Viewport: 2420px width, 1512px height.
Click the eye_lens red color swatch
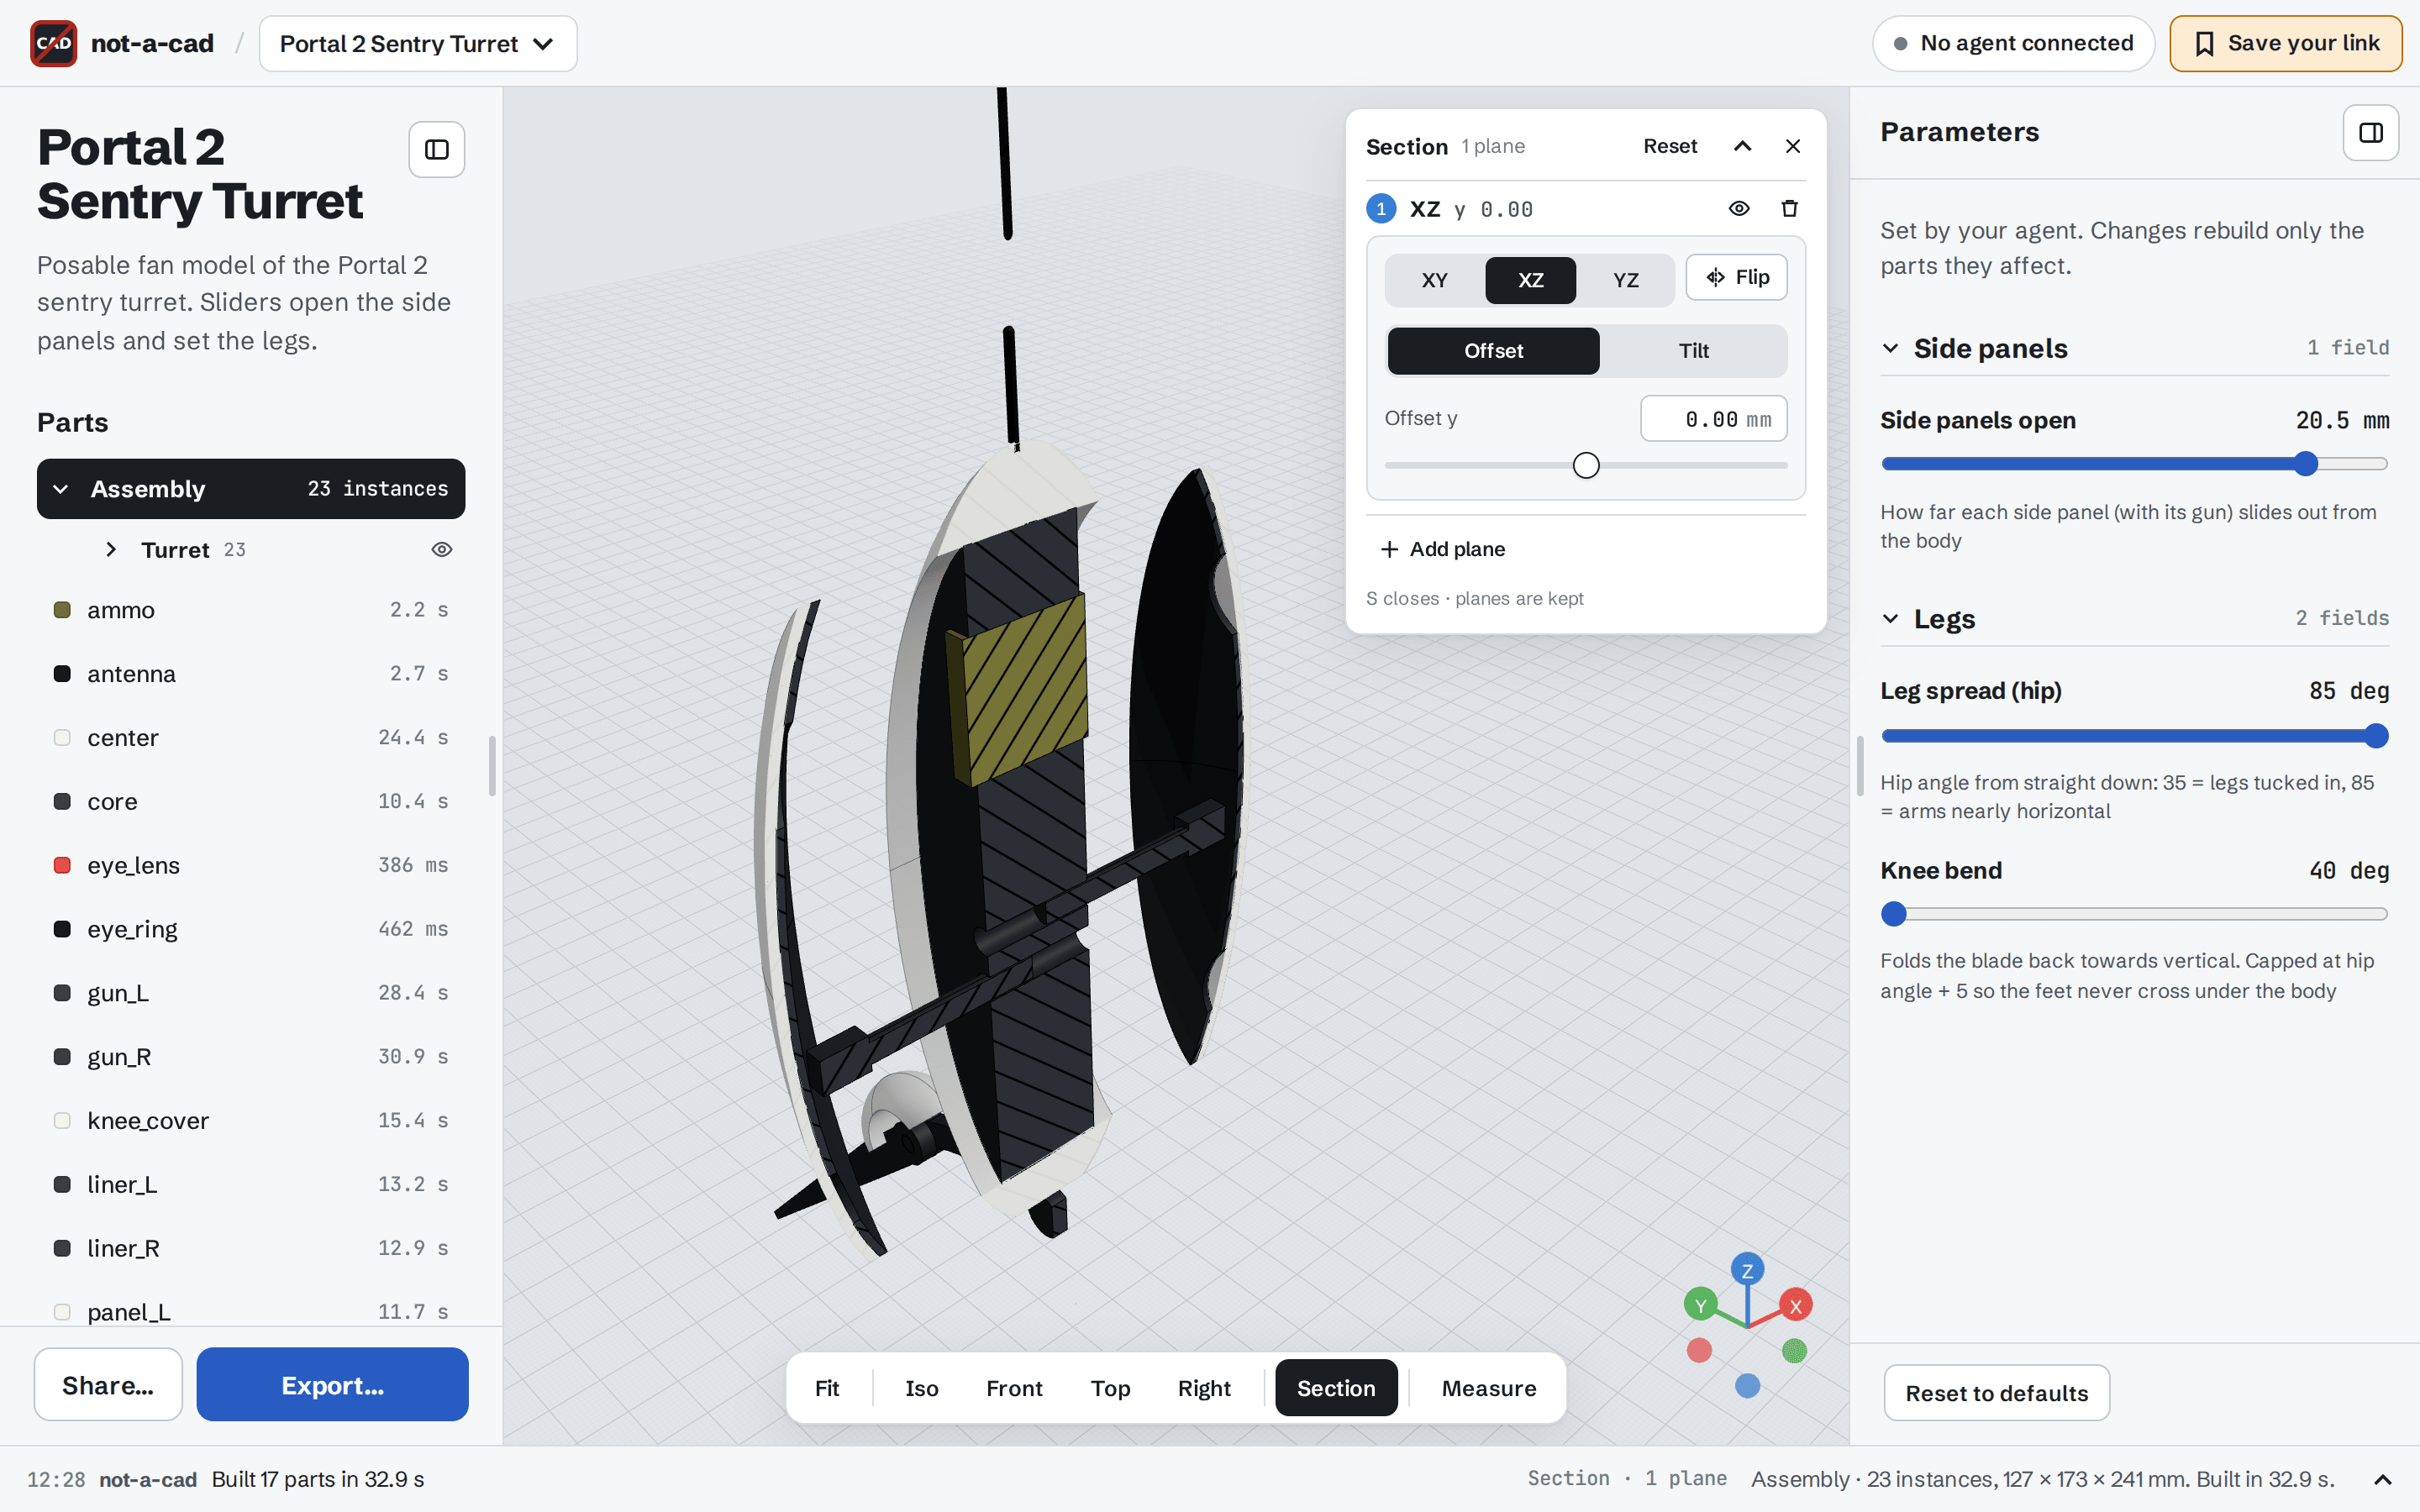click(62, 865)
